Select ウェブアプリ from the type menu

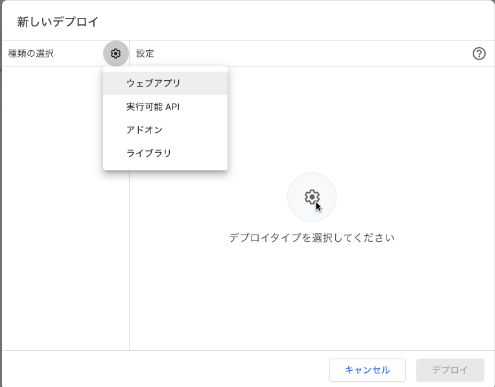(165, 83)
